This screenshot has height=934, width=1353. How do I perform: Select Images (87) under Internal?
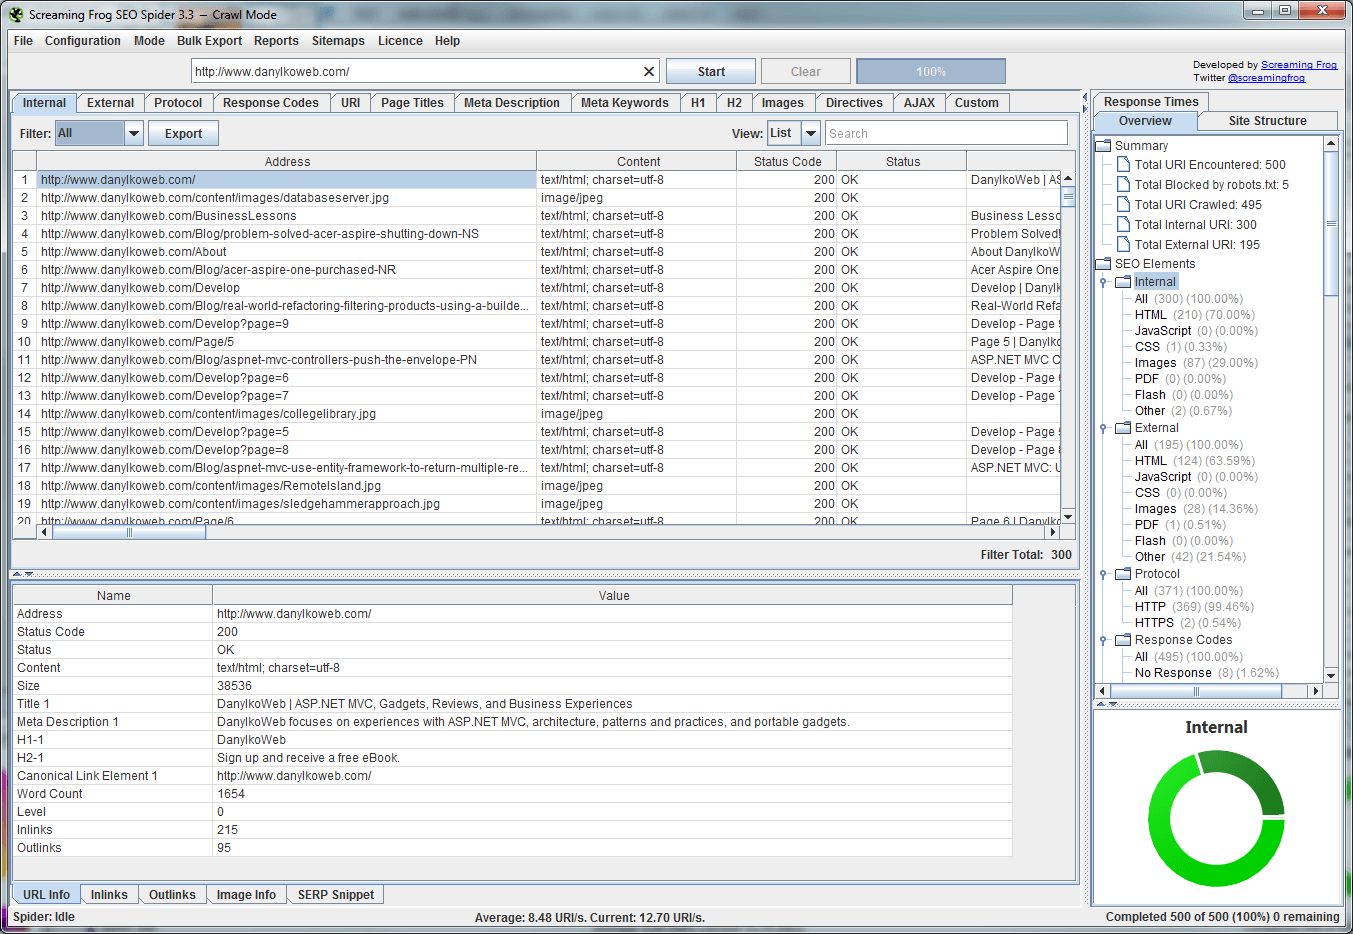tap(1196, 363)
